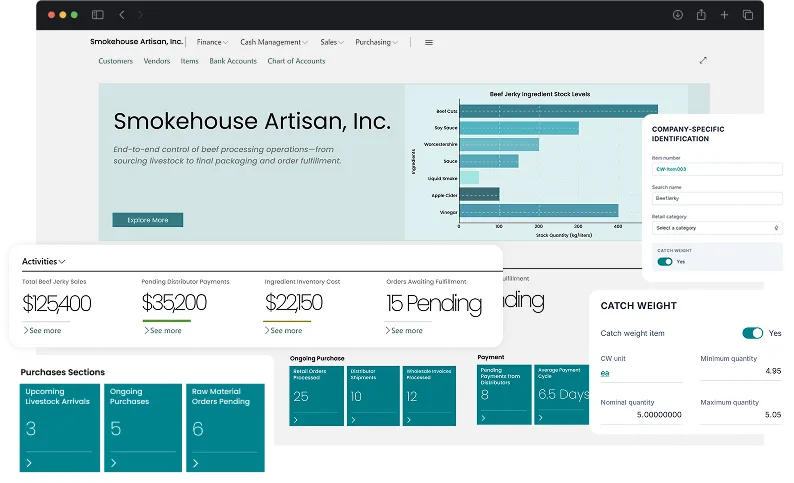Screen dimensions: 794x483
Task: Click the Beef Cuts bar in chart
Action: (x=559, y=111)
